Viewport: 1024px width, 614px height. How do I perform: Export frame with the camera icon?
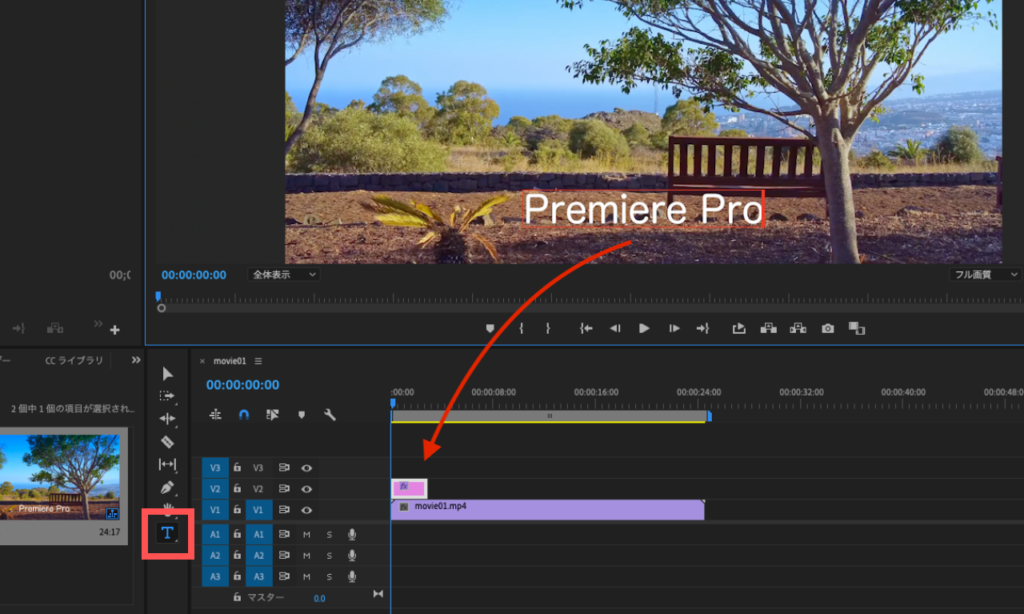827,329
